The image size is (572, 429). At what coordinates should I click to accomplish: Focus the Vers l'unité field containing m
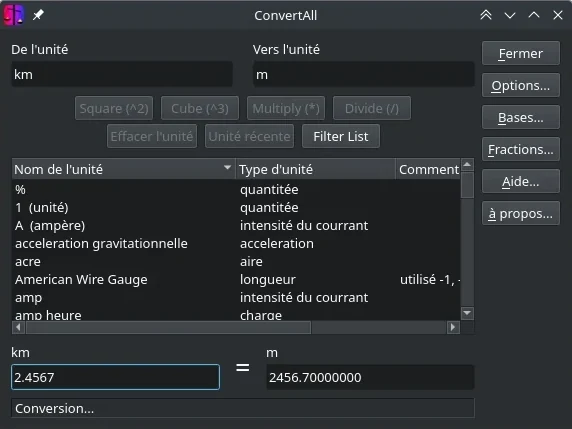pyautogui.click(x=363, y=74)
